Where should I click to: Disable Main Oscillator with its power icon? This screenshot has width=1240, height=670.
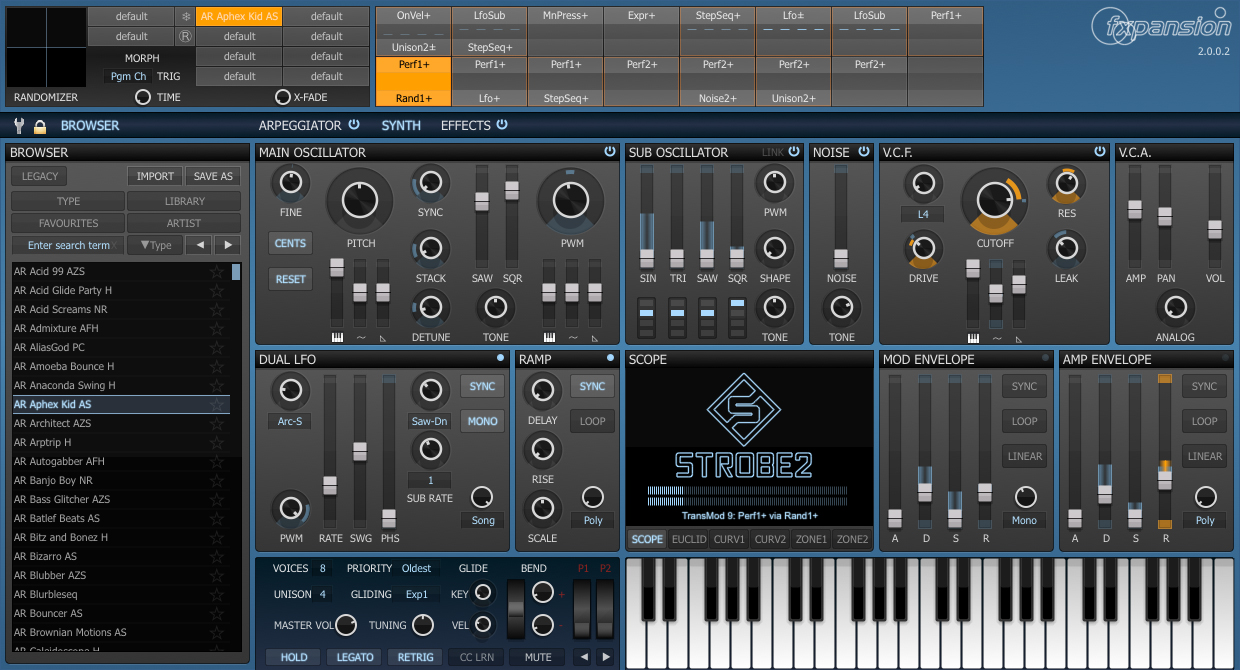pos(610,152)
